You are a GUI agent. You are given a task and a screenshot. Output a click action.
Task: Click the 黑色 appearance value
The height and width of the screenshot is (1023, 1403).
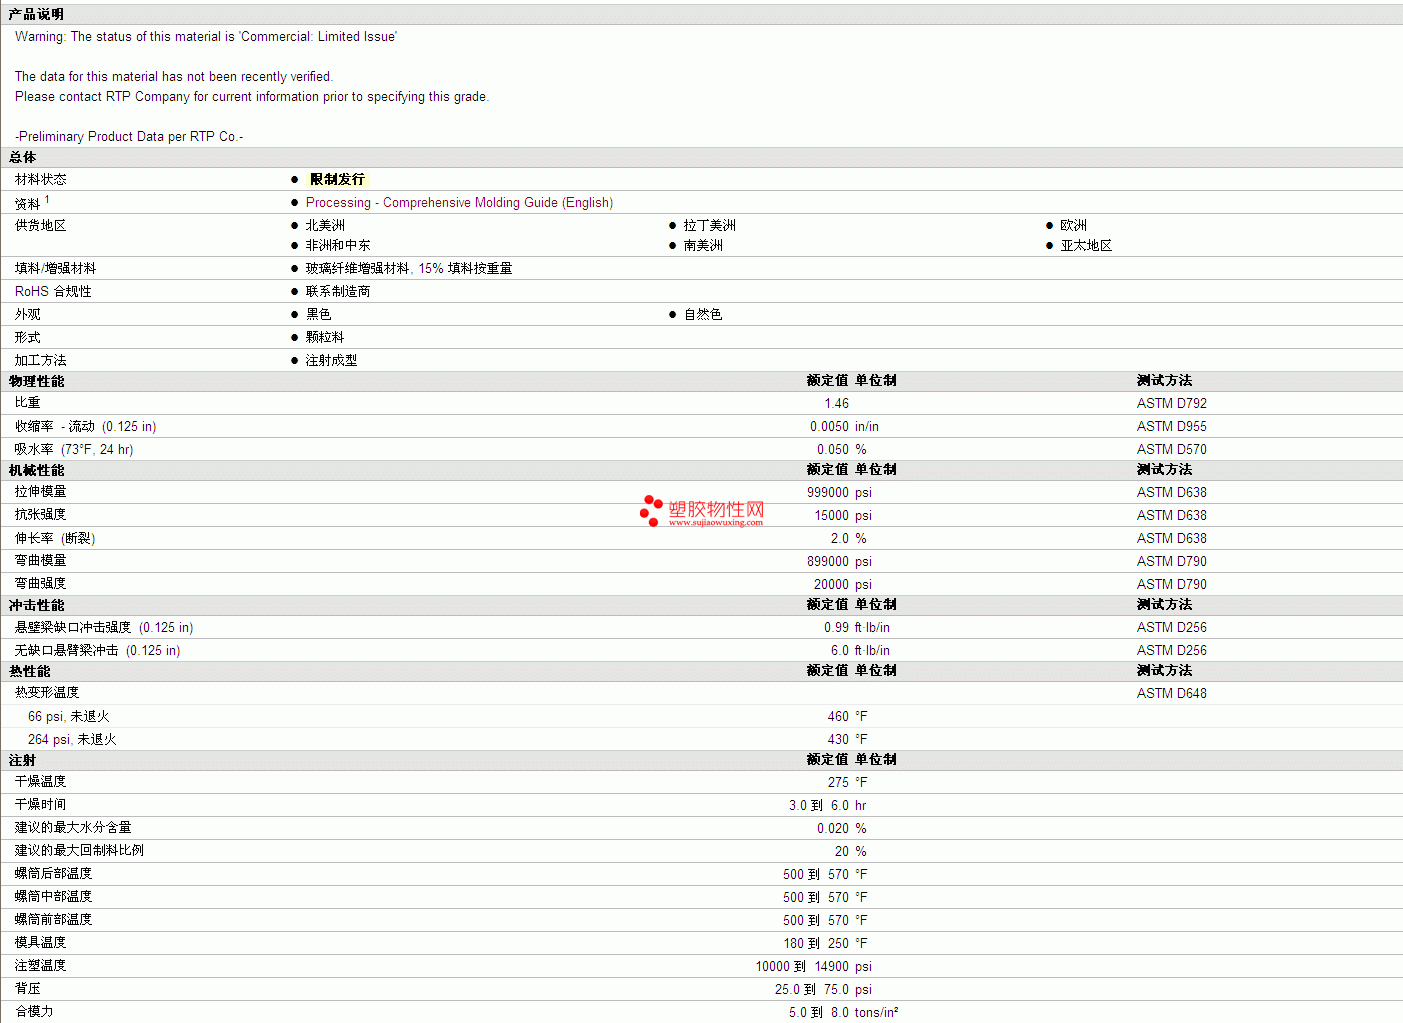pyautogui.click(x=318, y=314)
